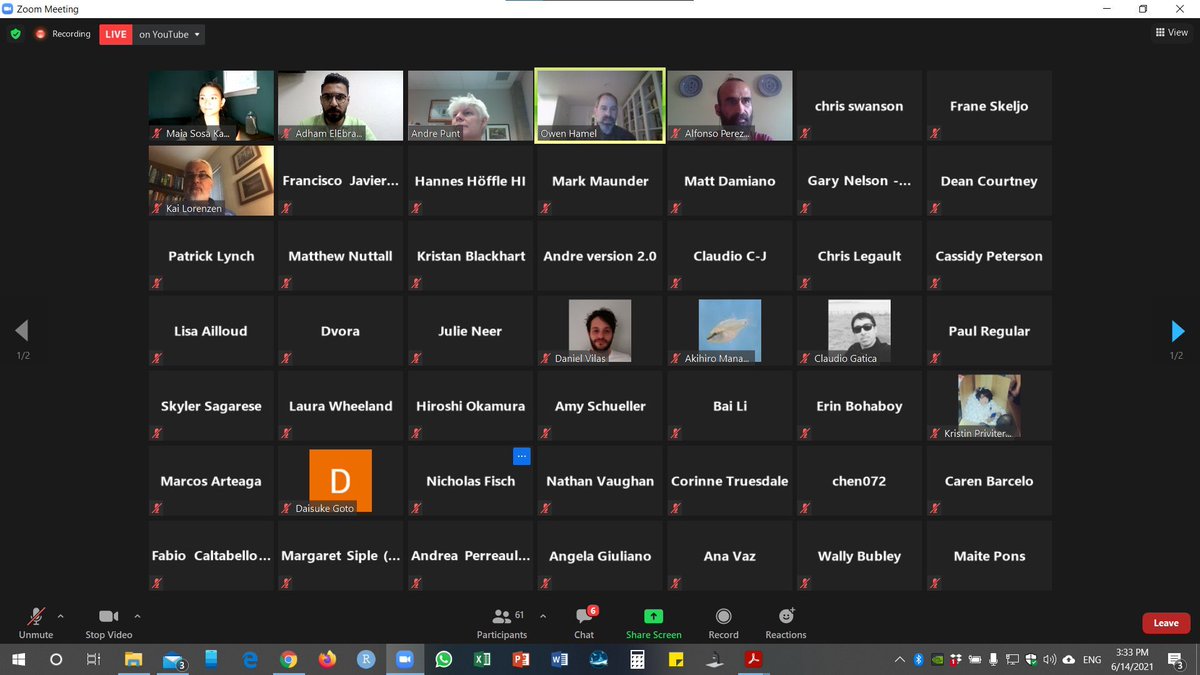Open Excel from taskbar

(482, 660)
